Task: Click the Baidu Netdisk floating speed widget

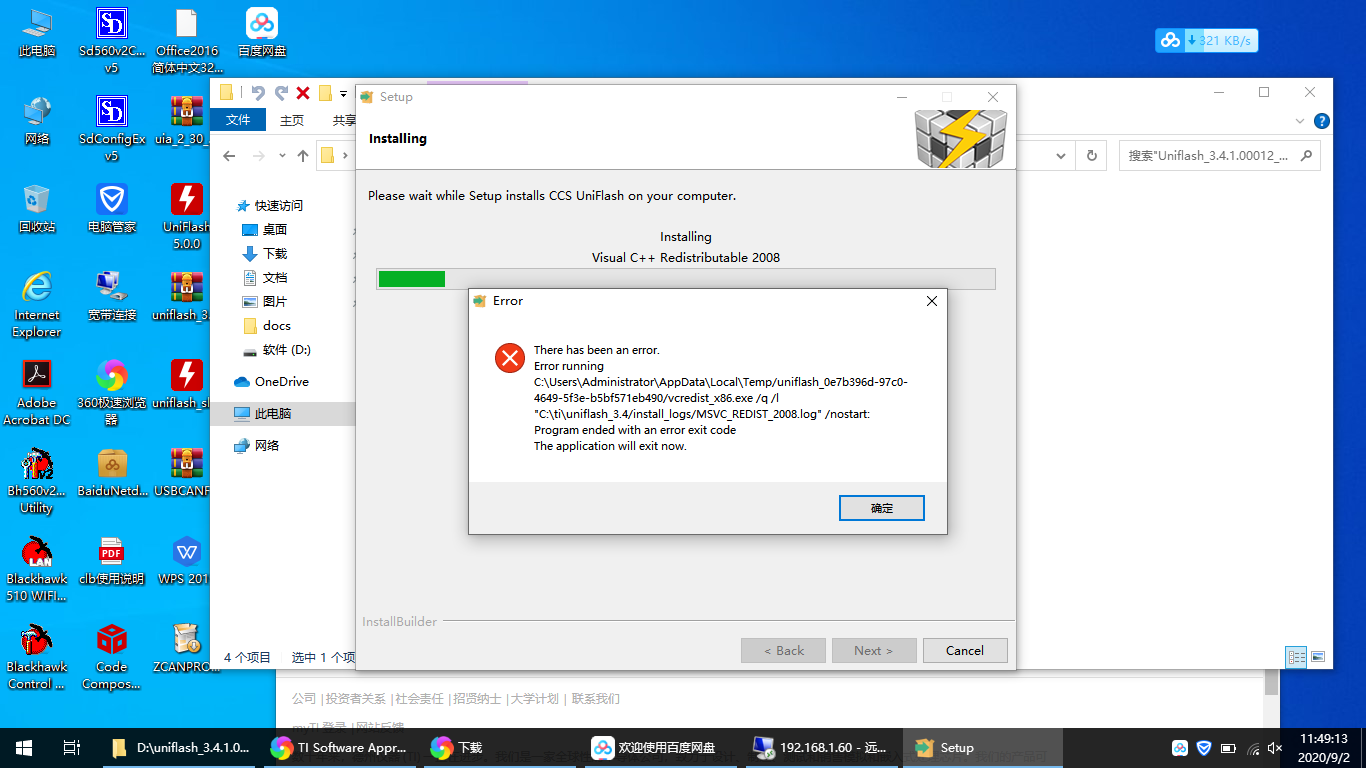Action: click(x=1207, y=41)
